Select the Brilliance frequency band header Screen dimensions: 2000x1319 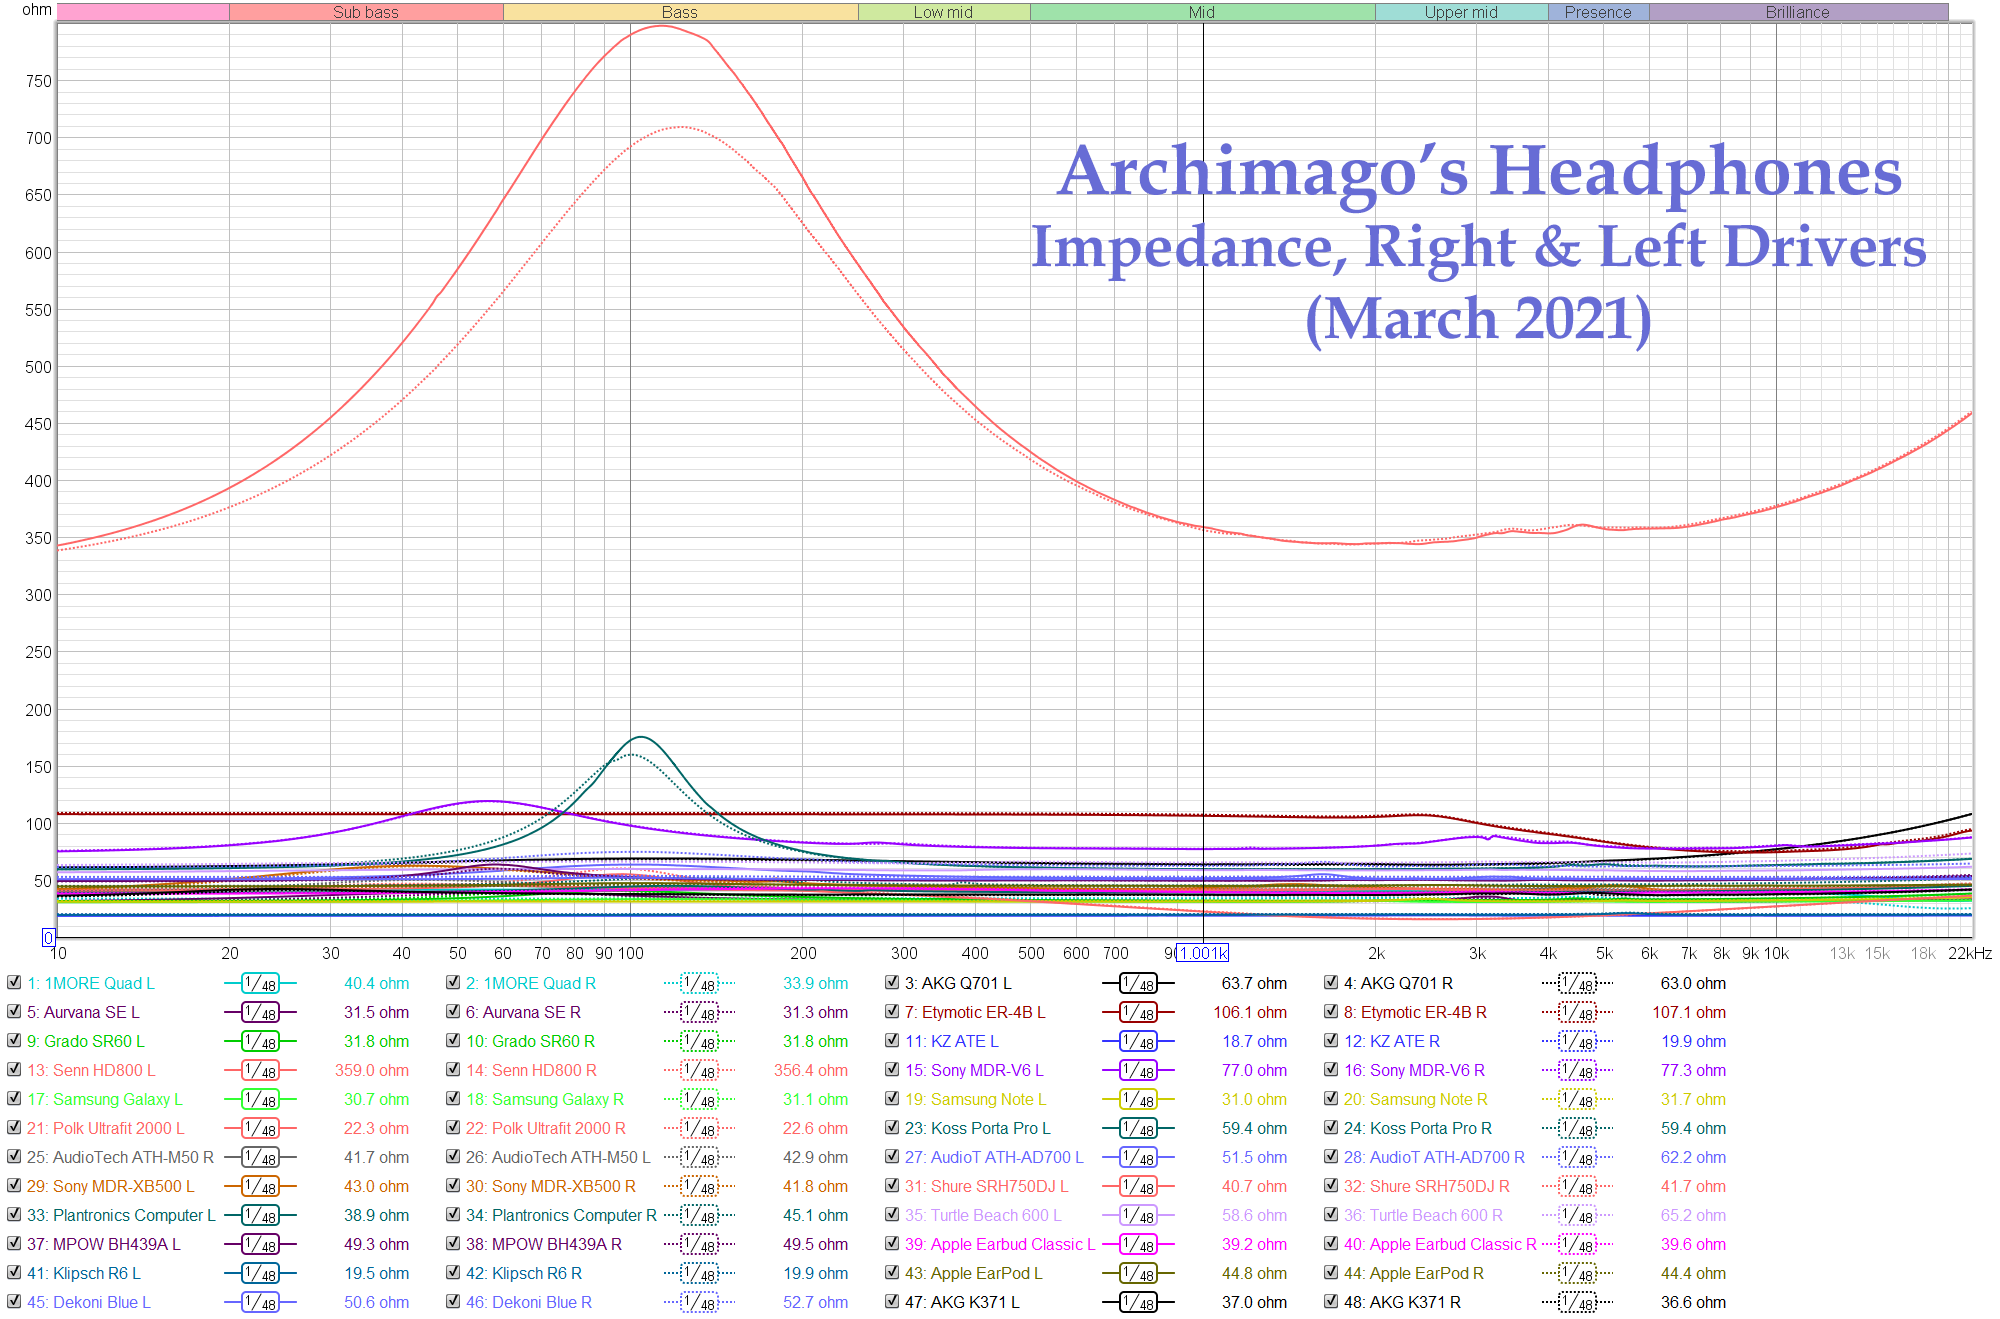[1797, 12]
